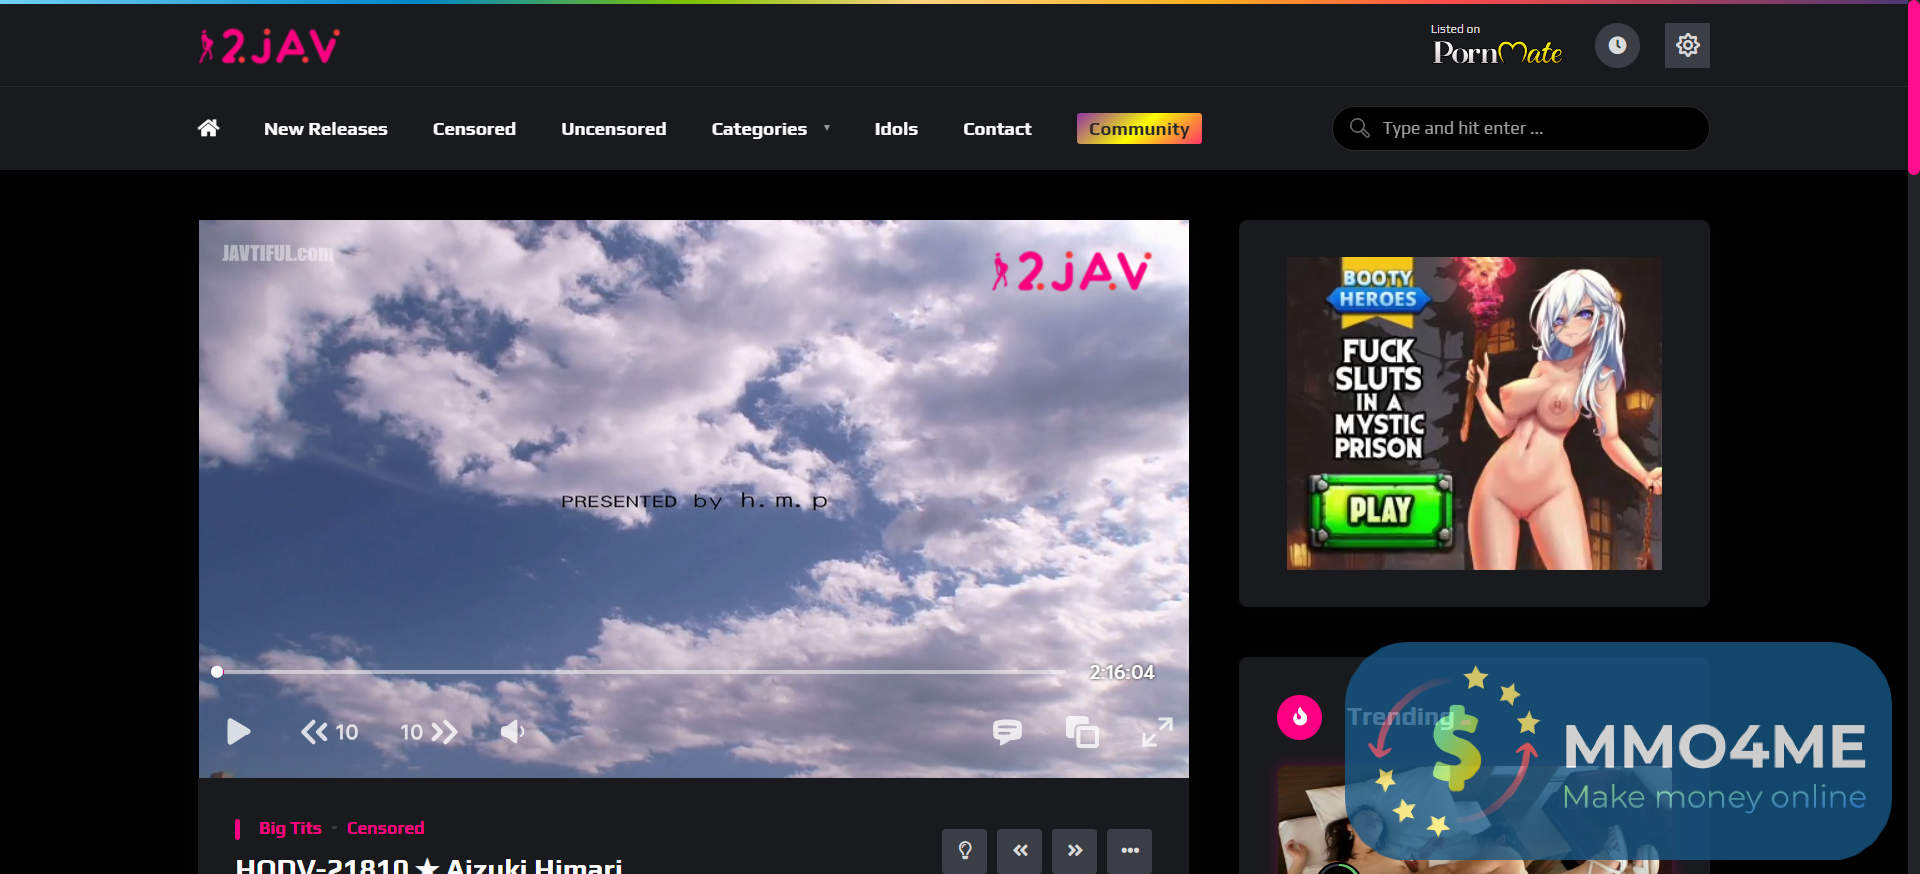Click the Censored tag under video
The width and height of the screenshot is (1920, 874).
point(385,828)
